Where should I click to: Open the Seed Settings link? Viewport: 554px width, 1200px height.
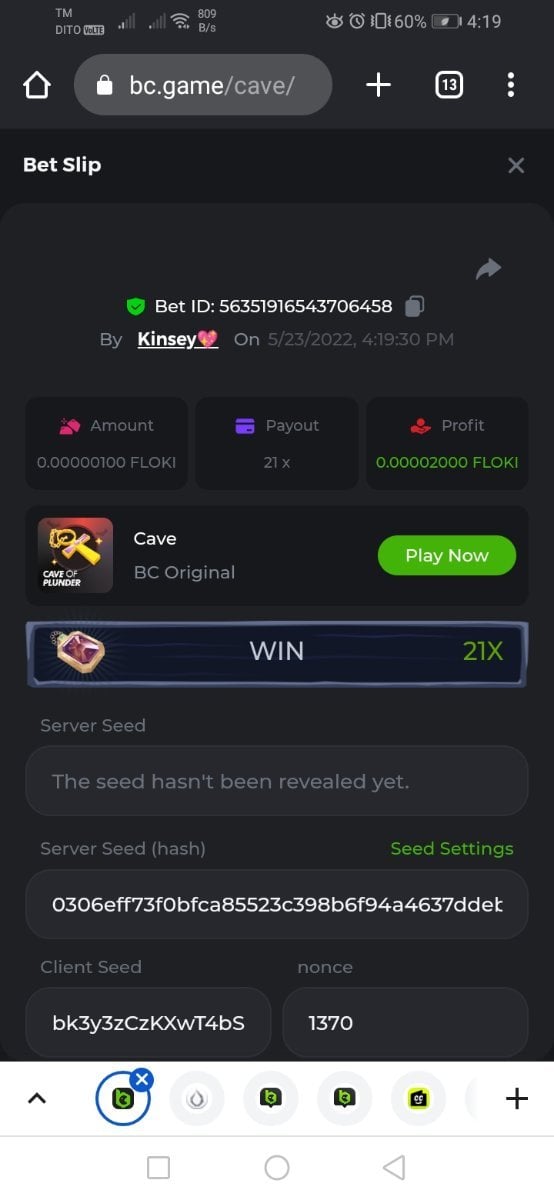(x=451, y=848)
